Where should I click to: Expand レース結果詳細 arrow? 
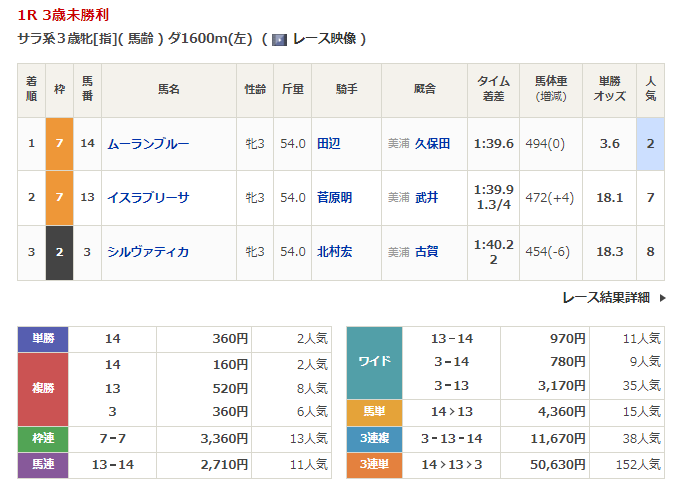coord(662,297)
